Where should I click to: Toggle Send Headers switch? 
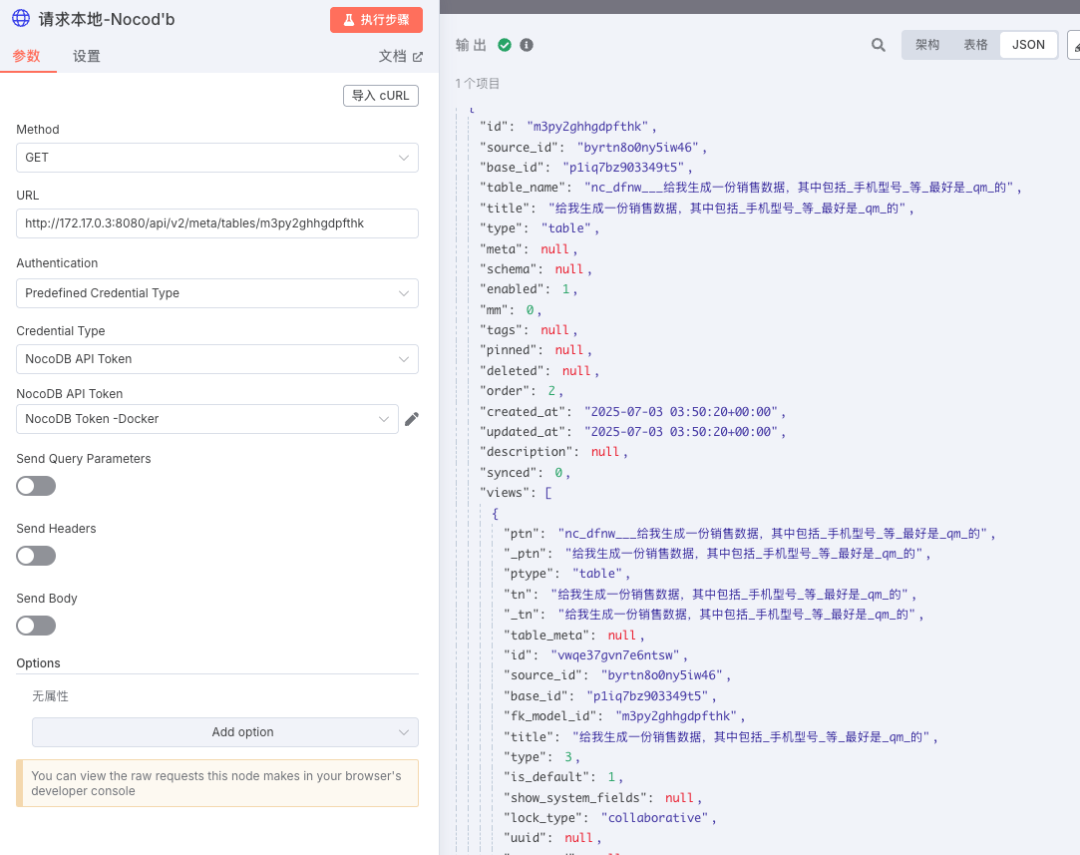[36, 555]
